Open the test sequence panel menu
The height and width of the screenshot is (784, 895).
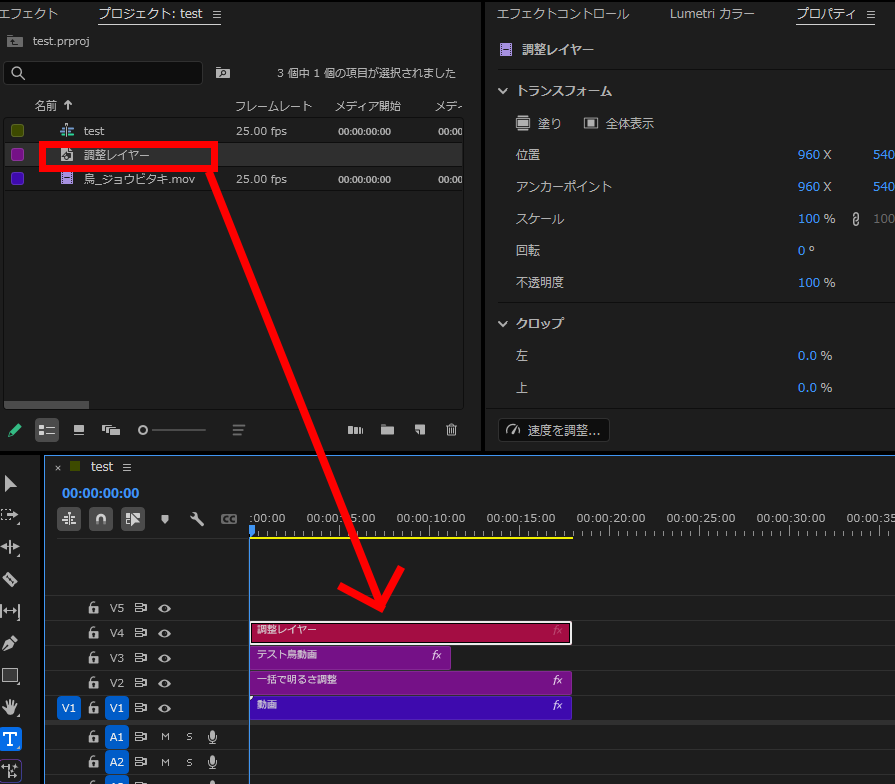(127, 467)
